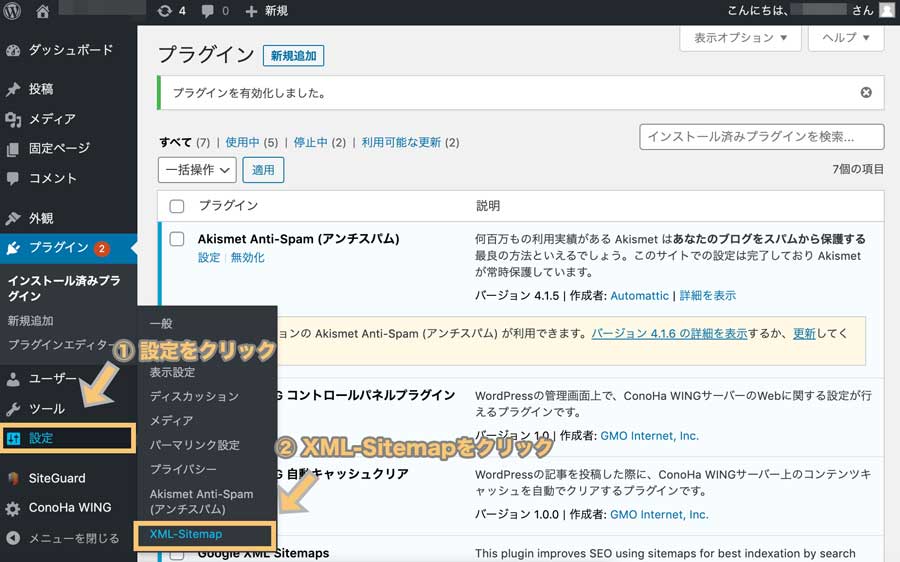Click Akismet 無効化 link

click(247, 258)
